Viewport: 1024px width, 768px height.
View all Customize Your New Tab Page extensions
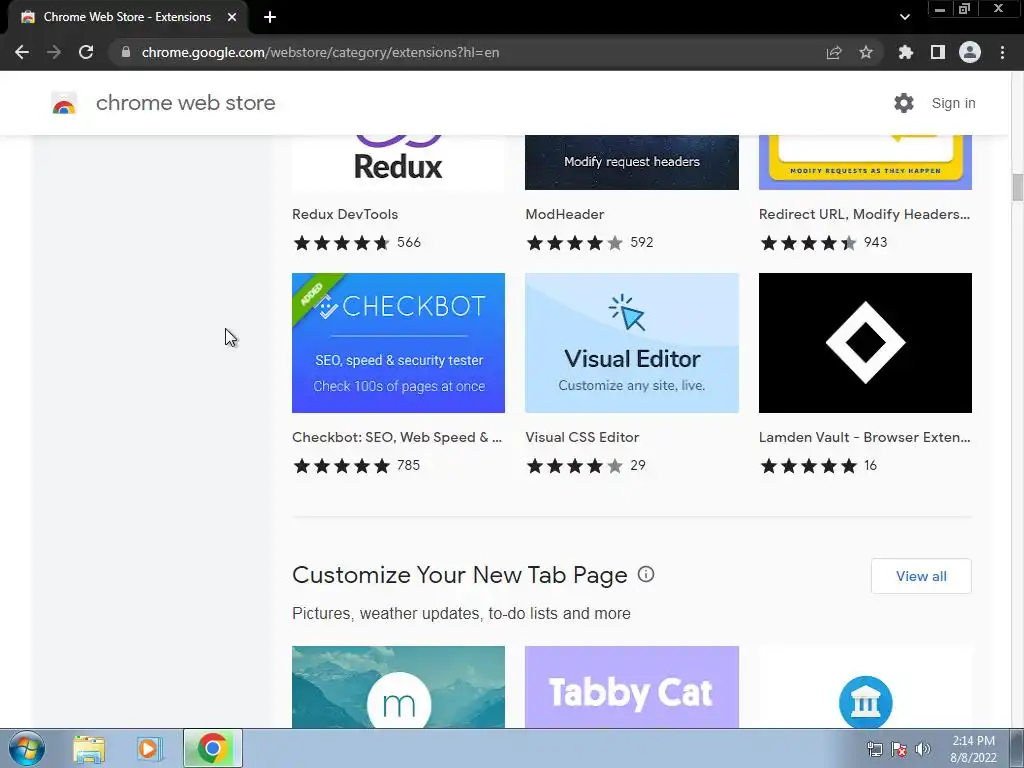tap(921, 576)
